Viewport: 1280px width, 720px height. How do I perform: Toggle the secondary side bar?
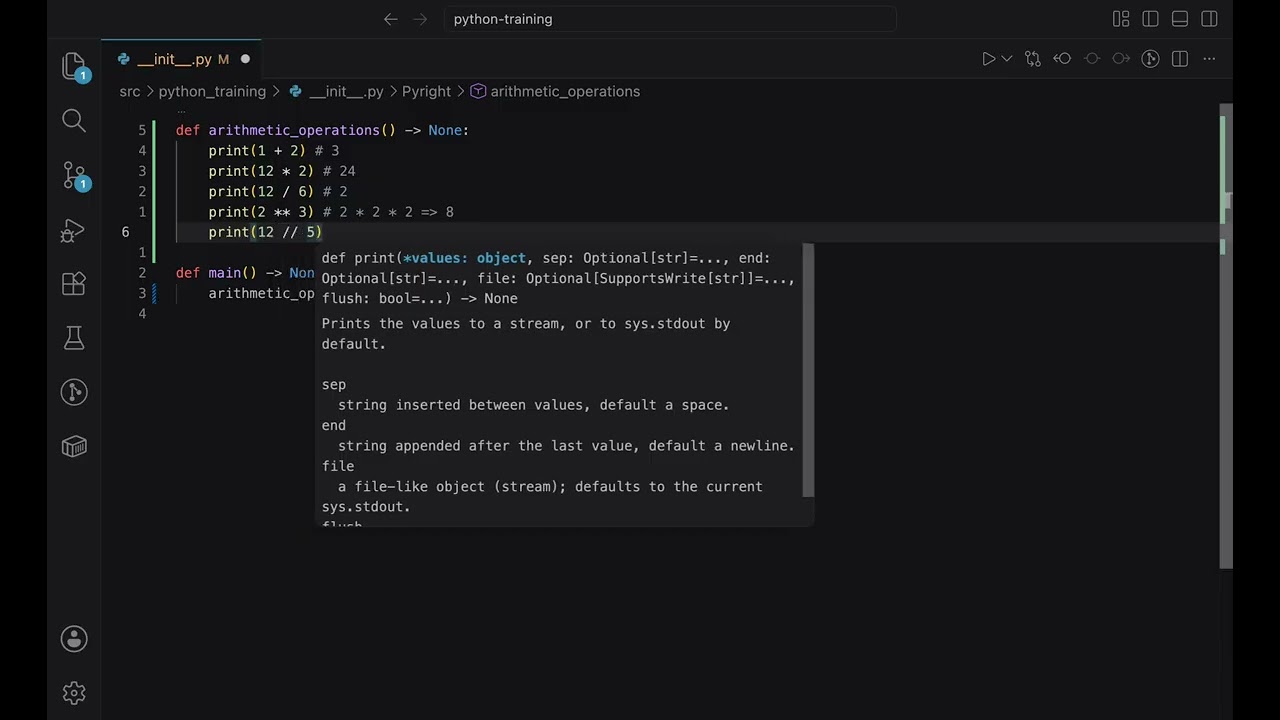1209,19
